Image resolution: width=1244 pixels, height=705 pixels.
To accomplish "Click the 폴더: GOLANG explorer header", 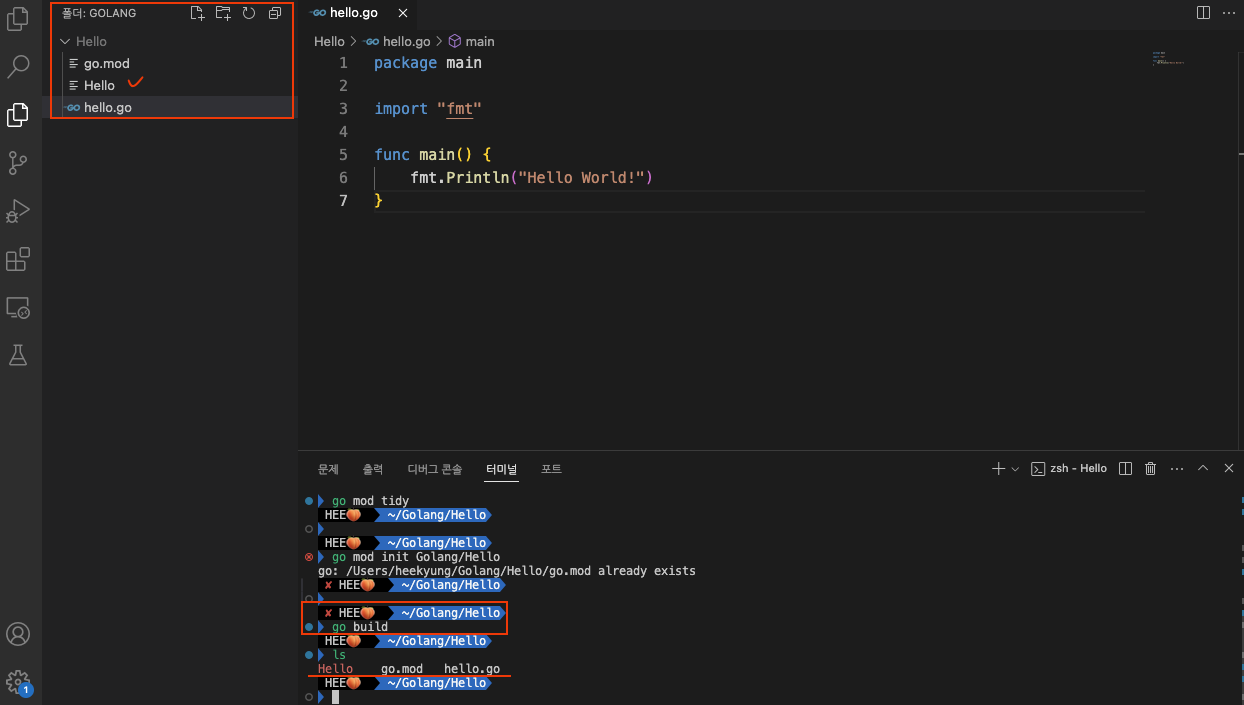I will tap(99, 13).
